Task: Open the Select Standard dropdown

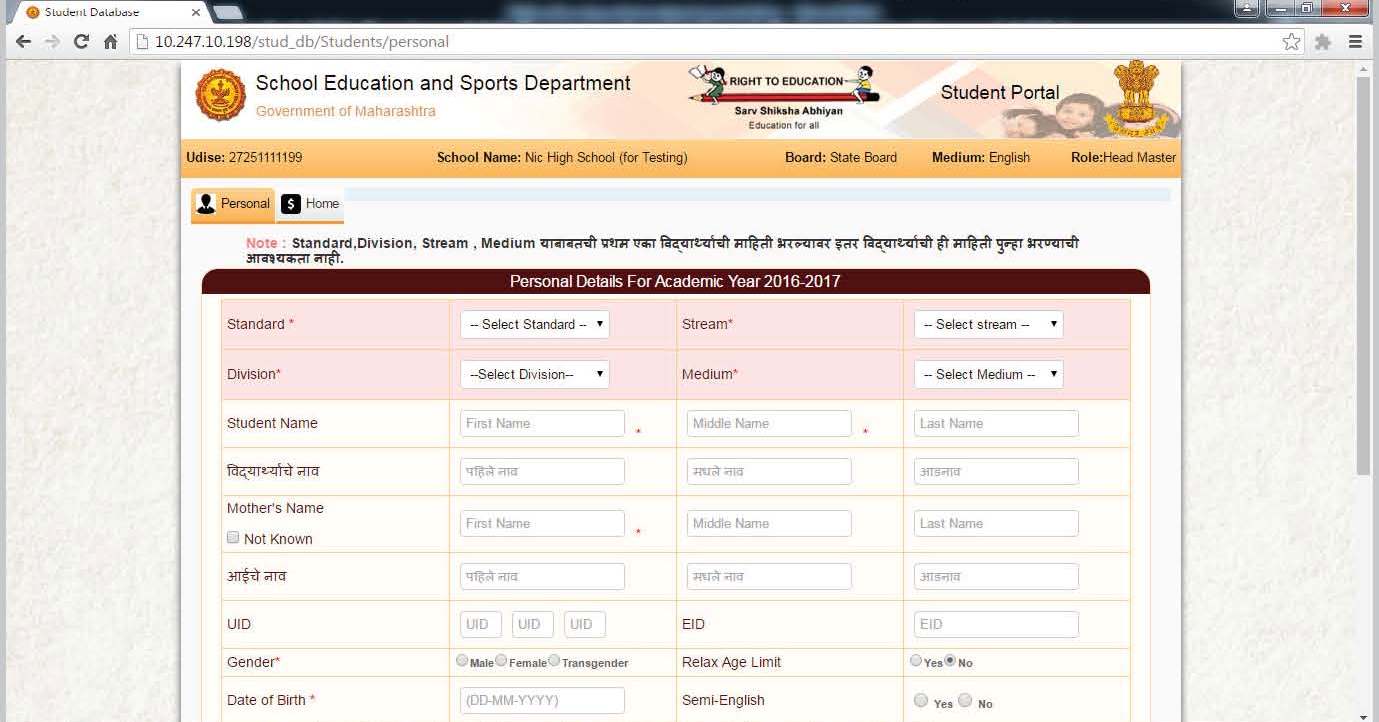Action: 534,324
